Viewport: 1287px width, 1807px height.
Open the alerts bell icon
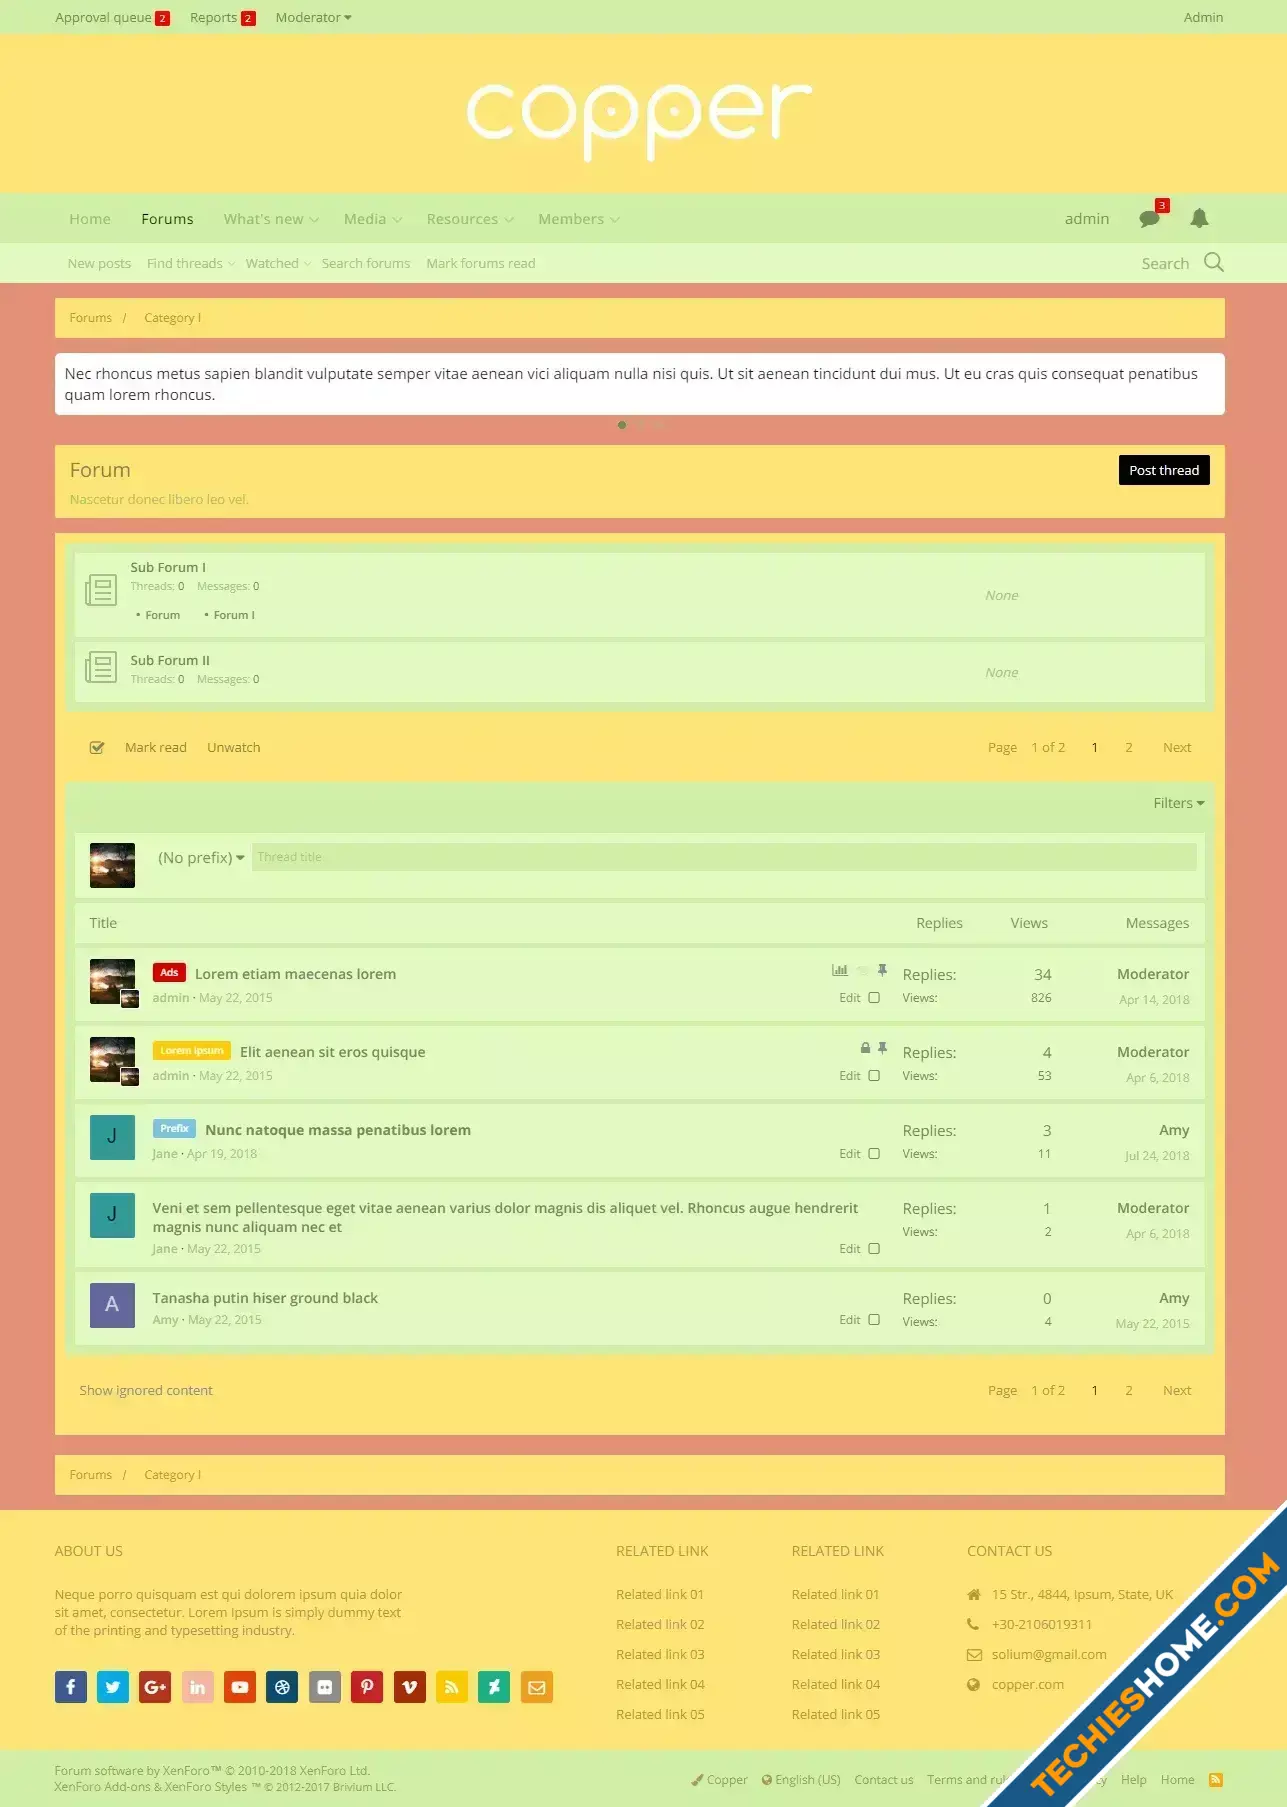tap(1199, 218)
